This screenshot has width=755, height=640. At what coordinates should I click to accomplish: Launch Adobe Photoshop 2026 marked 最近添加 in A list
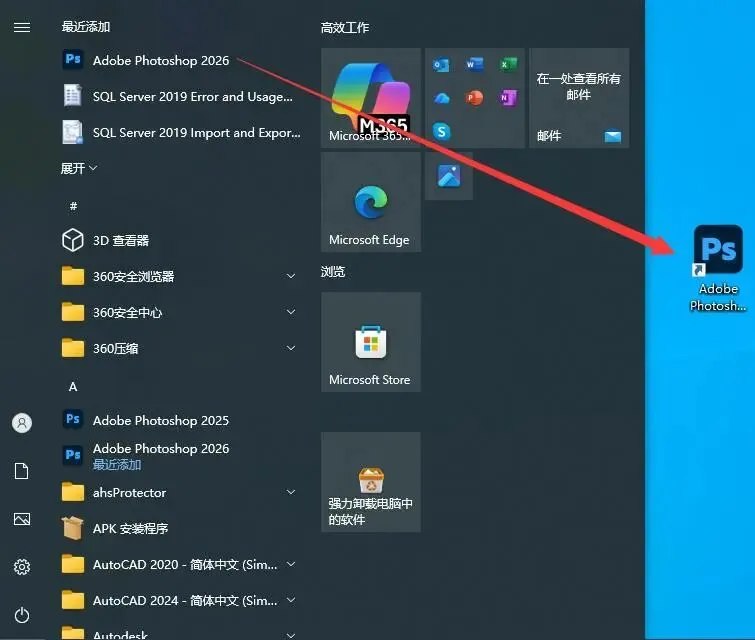point(146,456)
